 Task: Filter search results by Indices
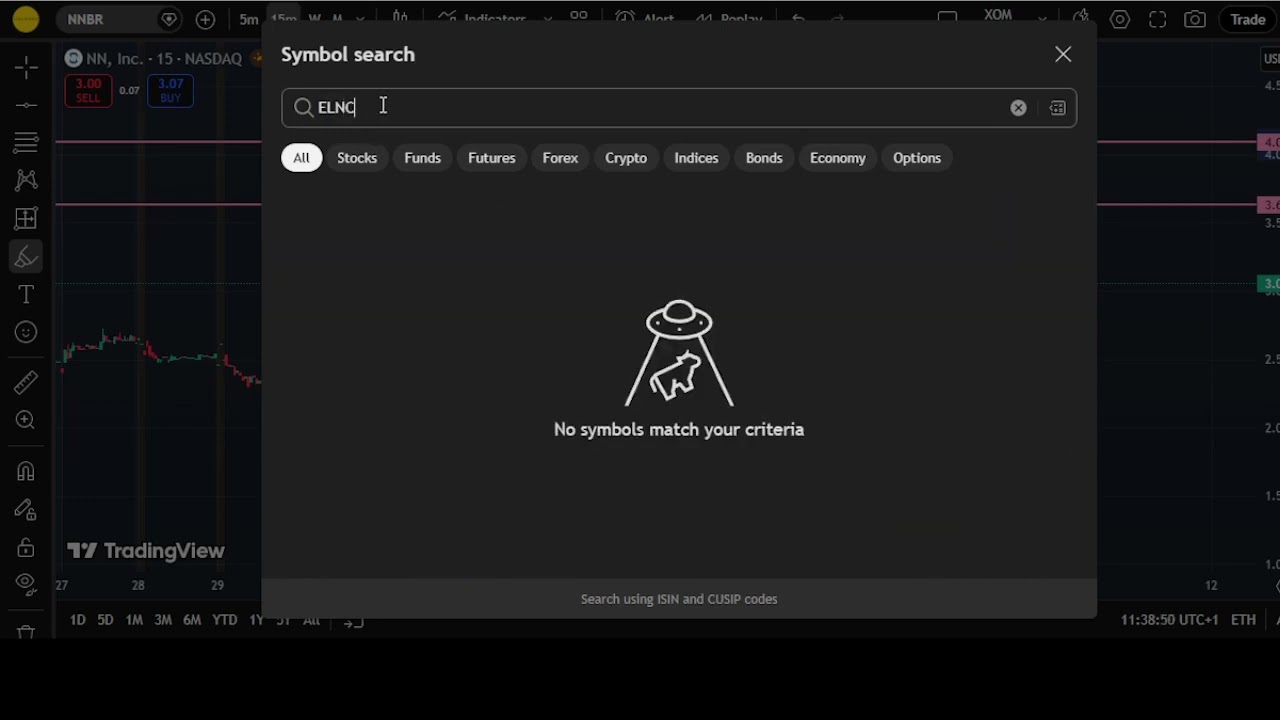tap(696, 158)
